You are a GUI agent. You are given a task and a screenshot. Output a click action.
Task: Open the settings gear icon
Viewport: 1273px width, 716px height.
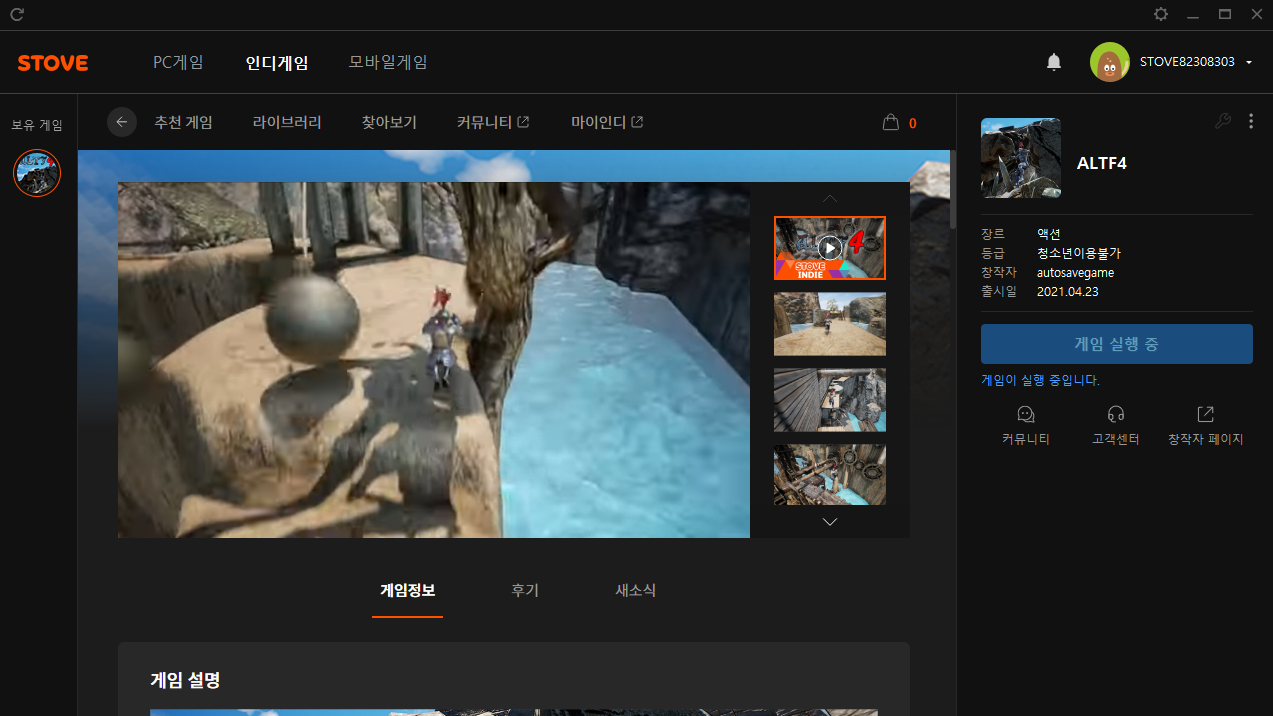[1160, 14]
